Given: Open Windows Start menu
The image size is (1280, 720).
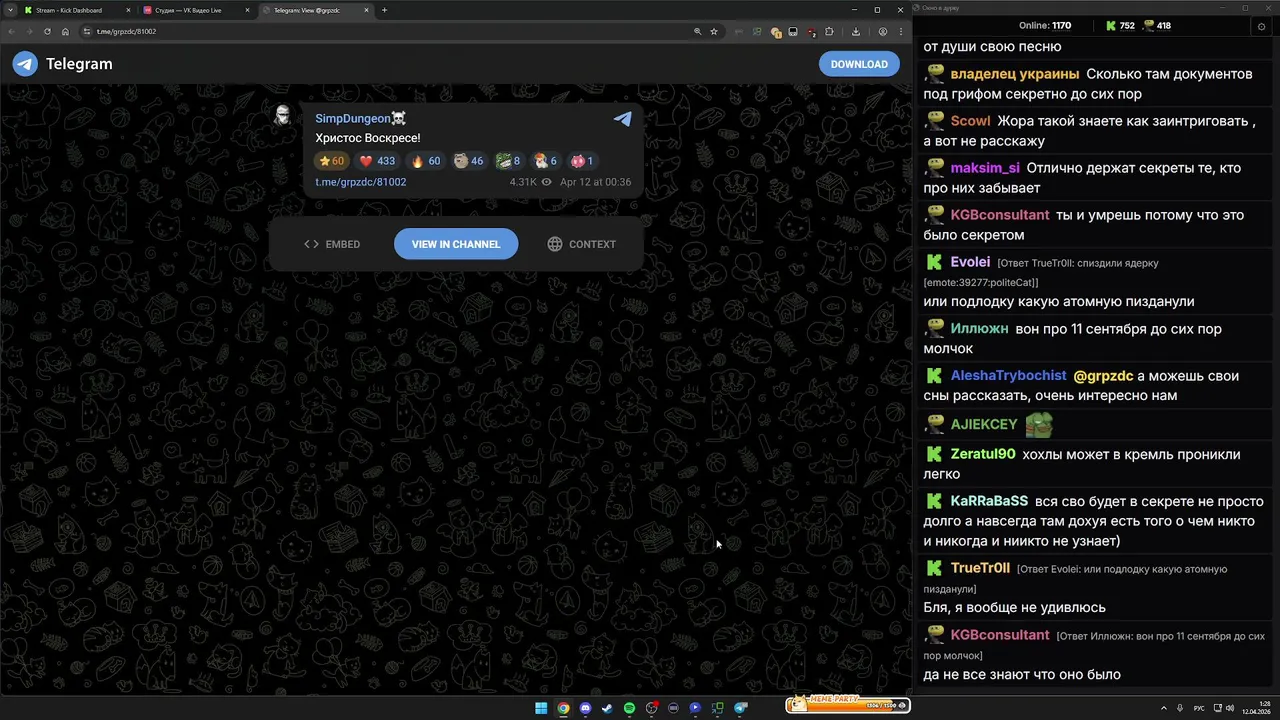Looking at the screenshot, I should tap(541, 708).
